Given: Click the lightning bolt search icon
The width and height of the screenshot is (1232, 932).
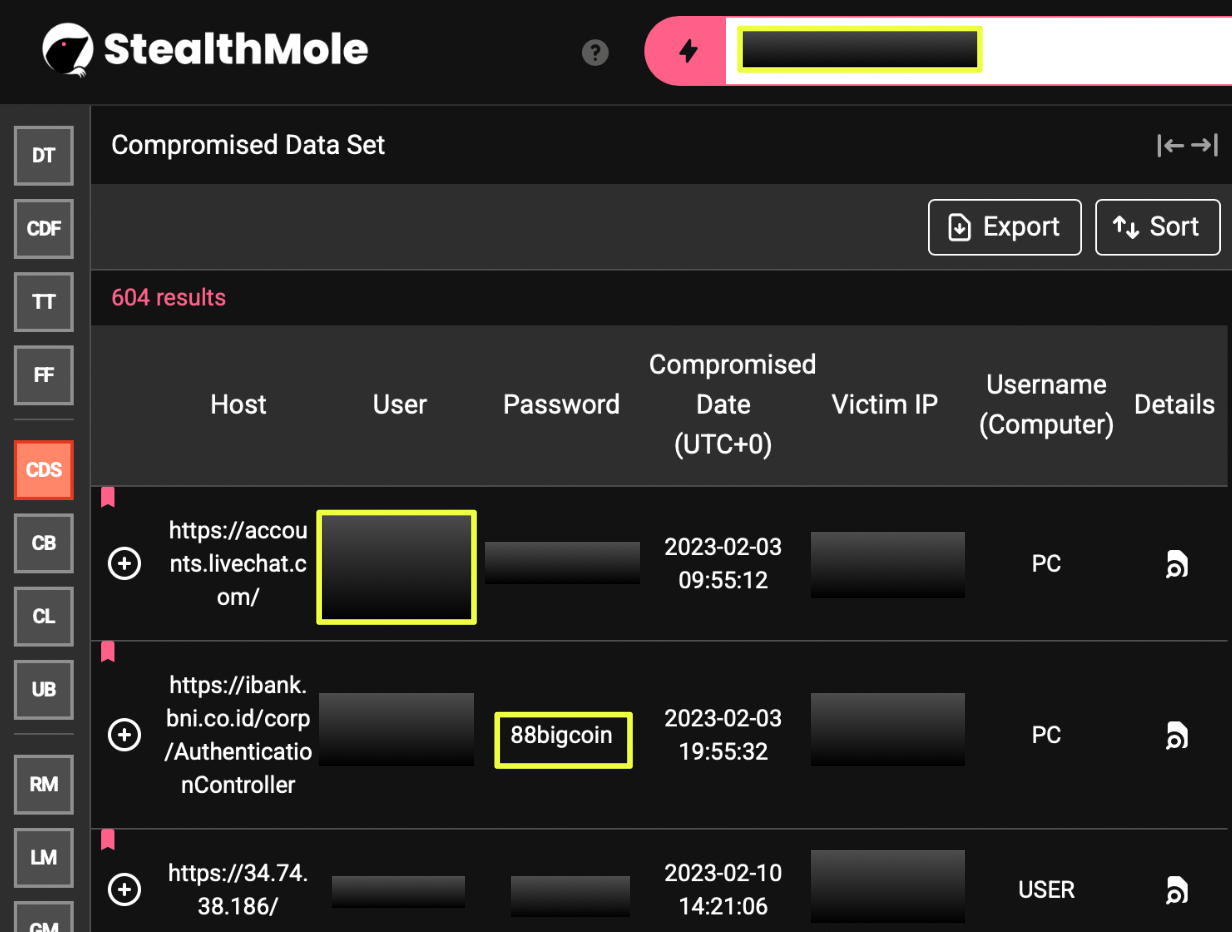Looking at the screenshot, I should (x=687, y=51).
